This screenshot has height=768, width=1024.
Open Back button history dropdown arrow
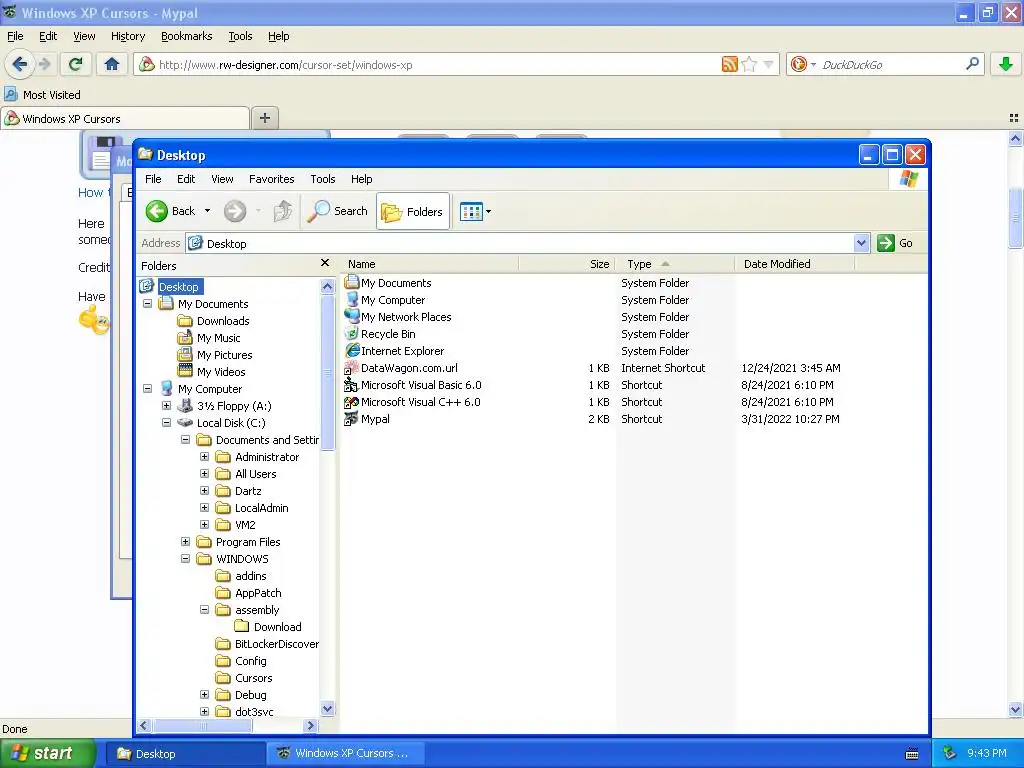coord(208,211)
